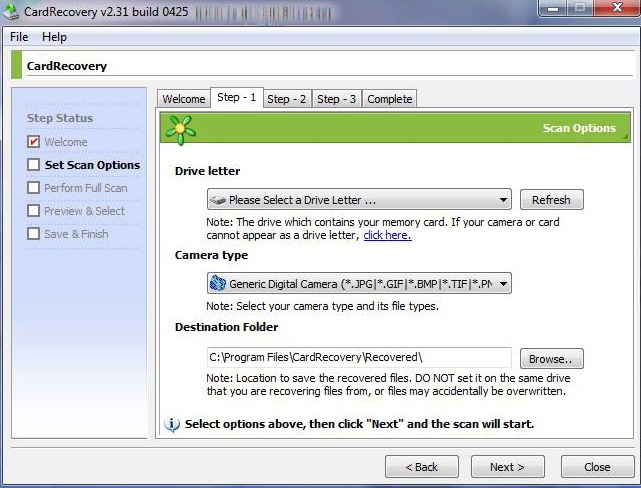The image size is (641, 488).
Task: Switch to the Step - 2 tab
Action: click(x=287, y=99)
